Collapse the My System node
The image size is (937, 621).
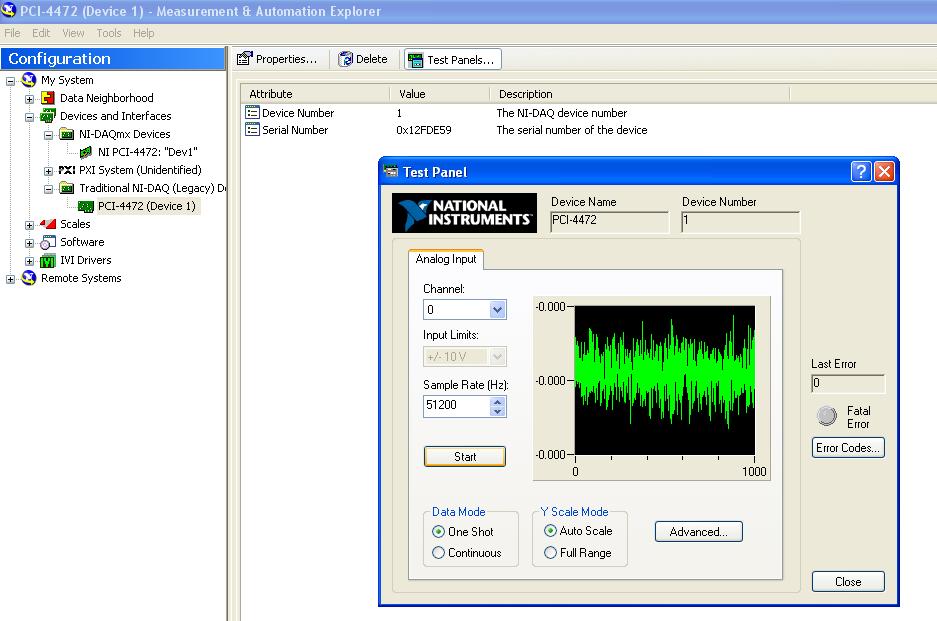pos(10,81)
